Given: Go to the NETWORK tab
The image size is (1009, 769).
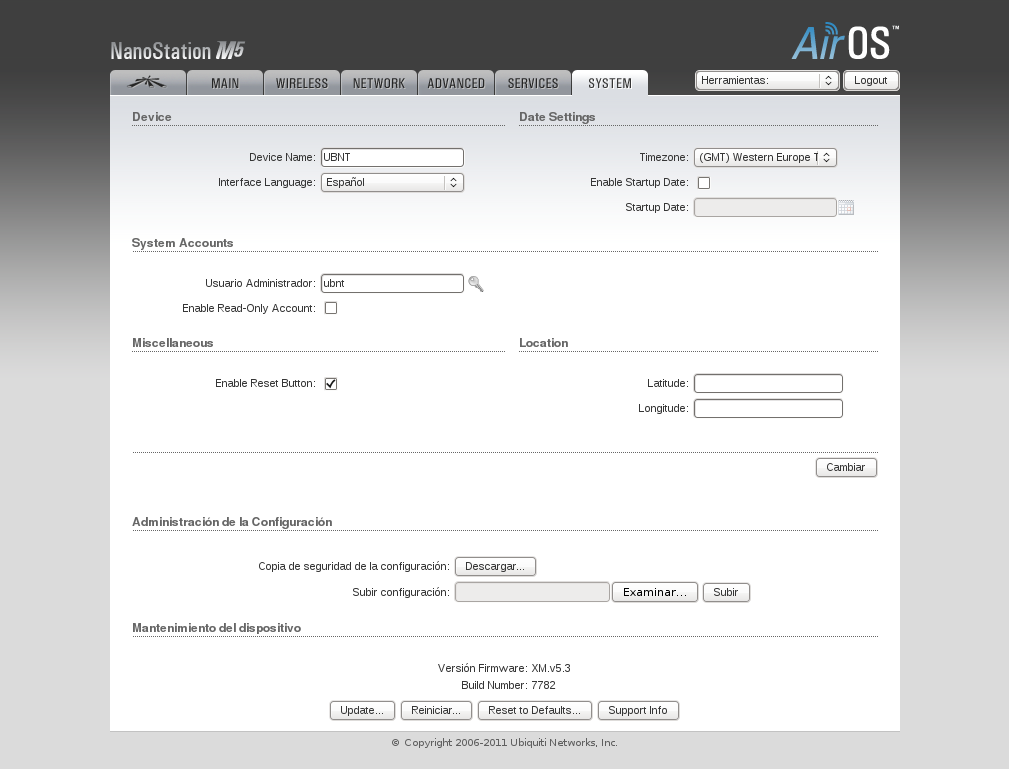Looking at the screenshot, I should [379, 83].
